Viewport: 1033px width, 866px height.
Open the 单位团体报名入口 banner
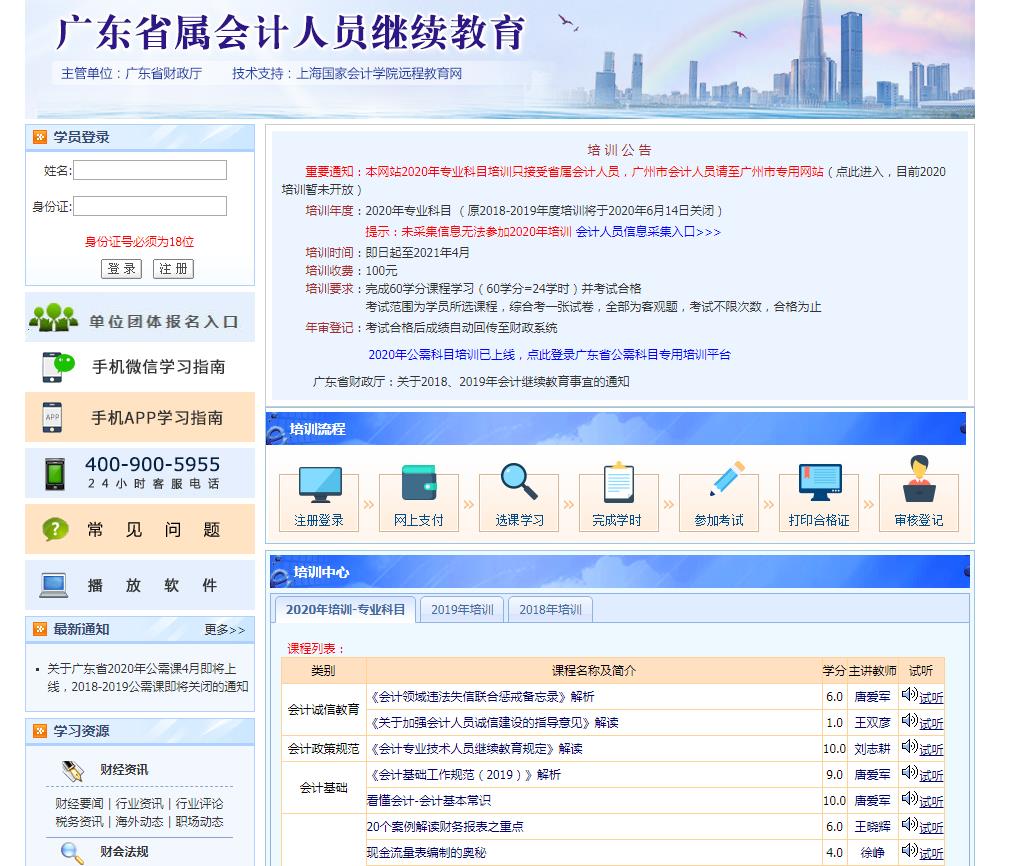click(140, 320)
